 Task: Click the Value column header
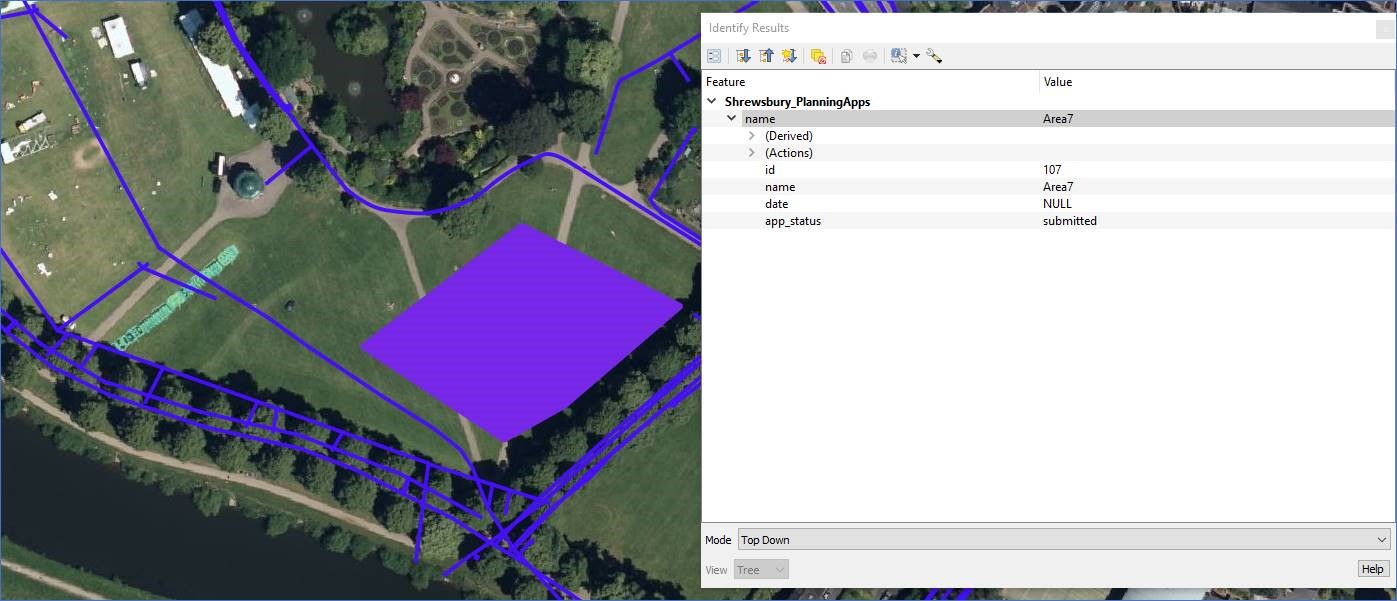(1216, 82)
